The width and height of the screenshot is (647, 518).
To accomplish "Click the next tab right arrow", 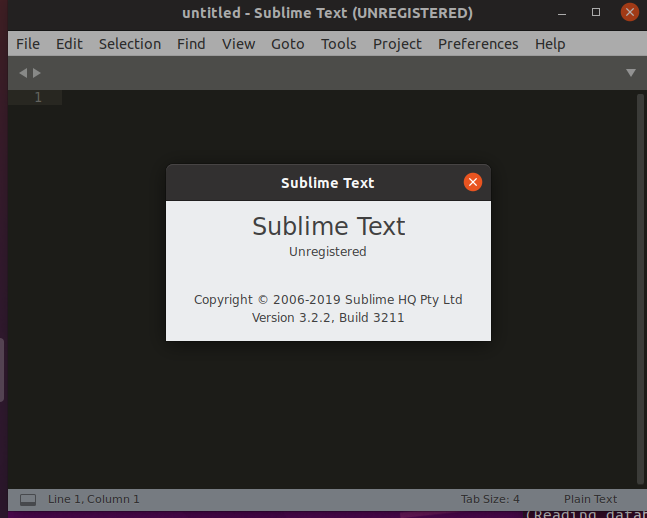I will click(37, 72).
